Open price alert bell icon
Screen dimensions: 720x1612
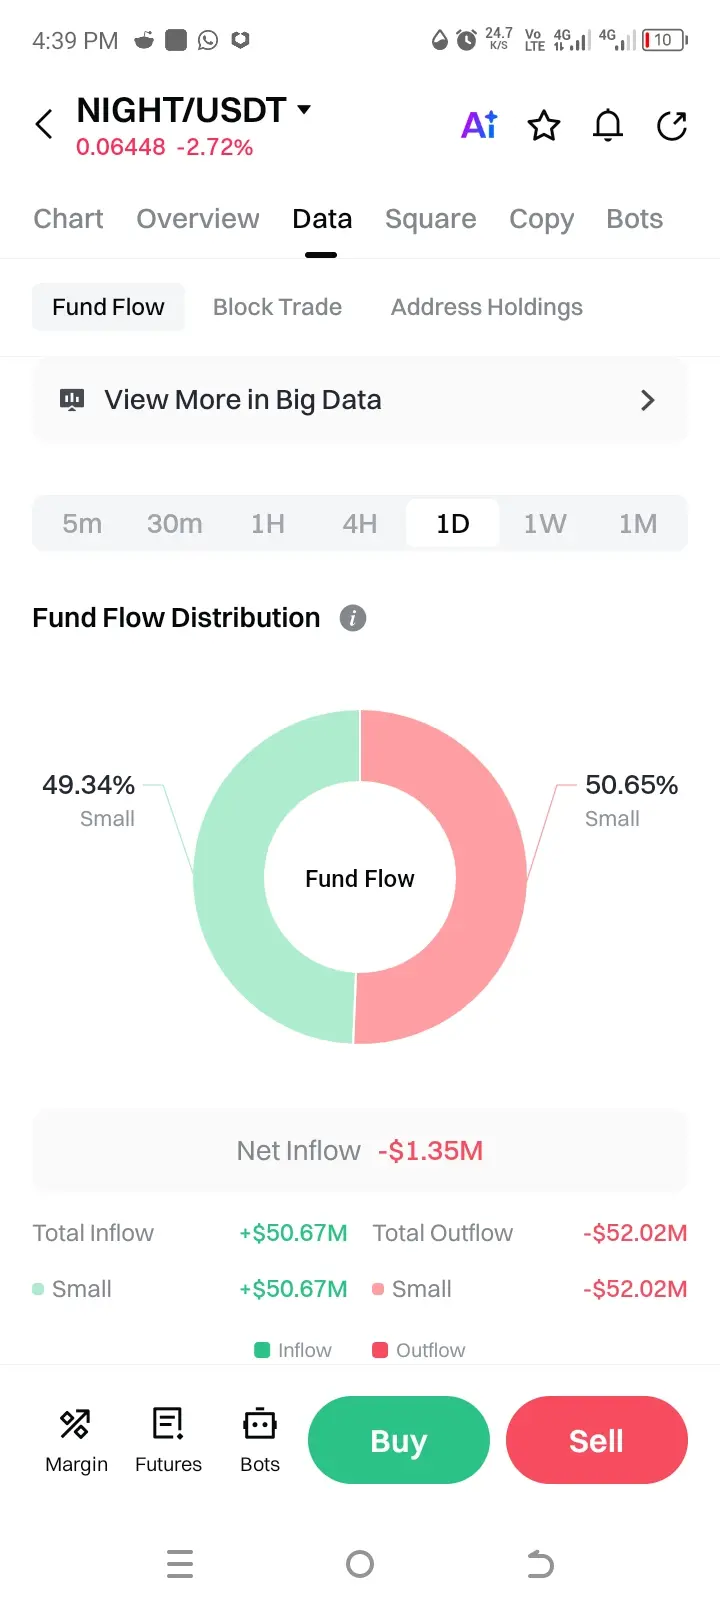(x=608, y=126)
